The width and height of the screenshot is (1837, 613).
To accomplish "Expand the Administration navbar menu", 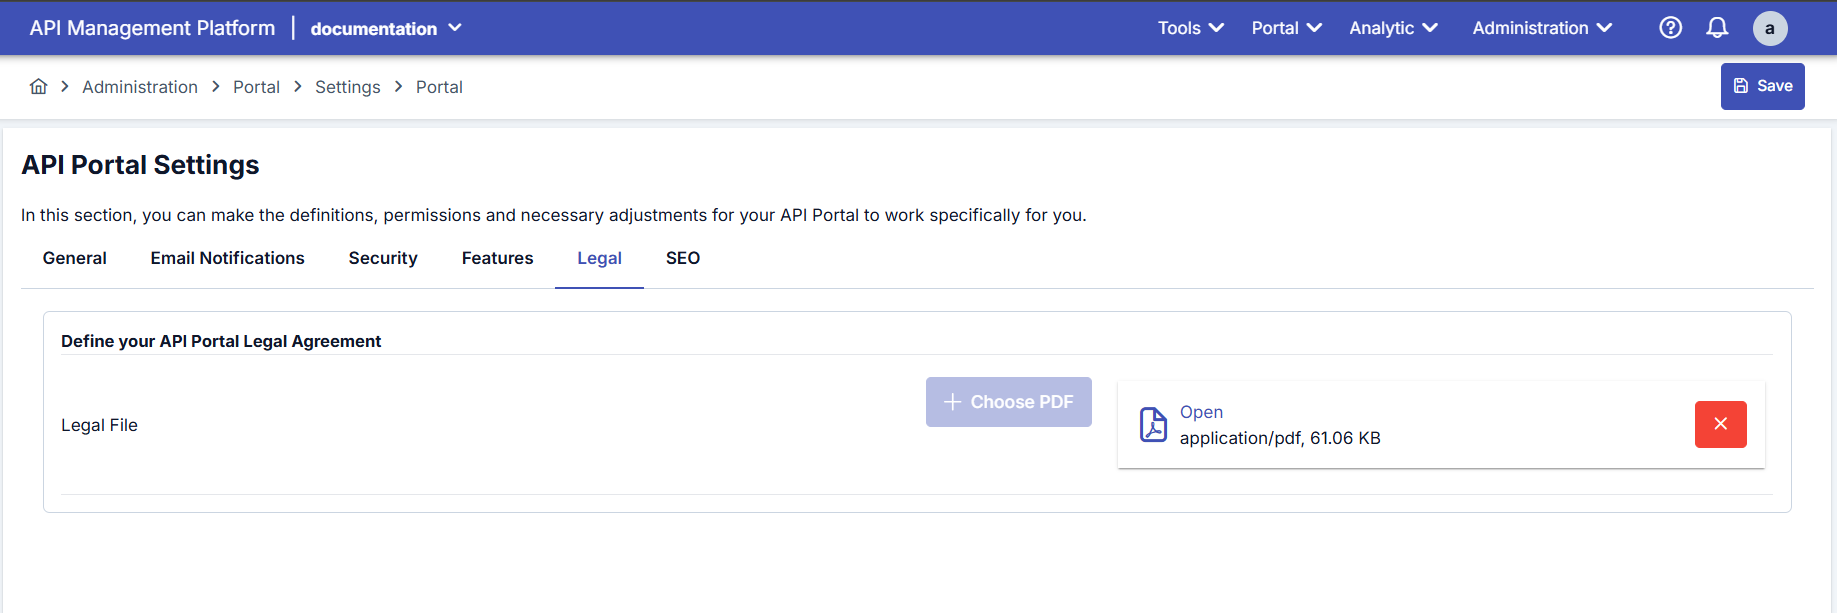I will pos(1542,28).
